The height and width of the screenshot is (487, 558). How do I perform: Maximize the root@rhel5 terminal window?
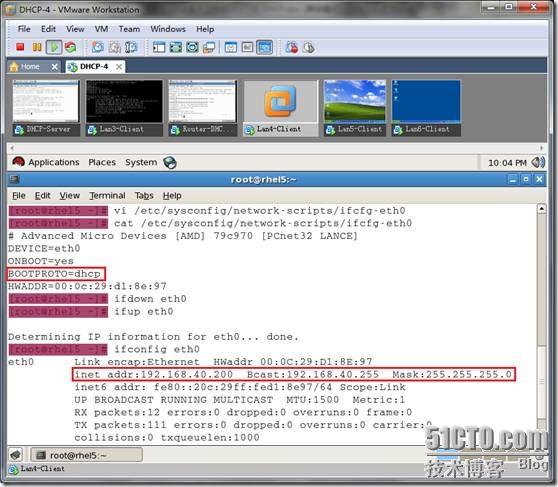click(x=526, y=179)
